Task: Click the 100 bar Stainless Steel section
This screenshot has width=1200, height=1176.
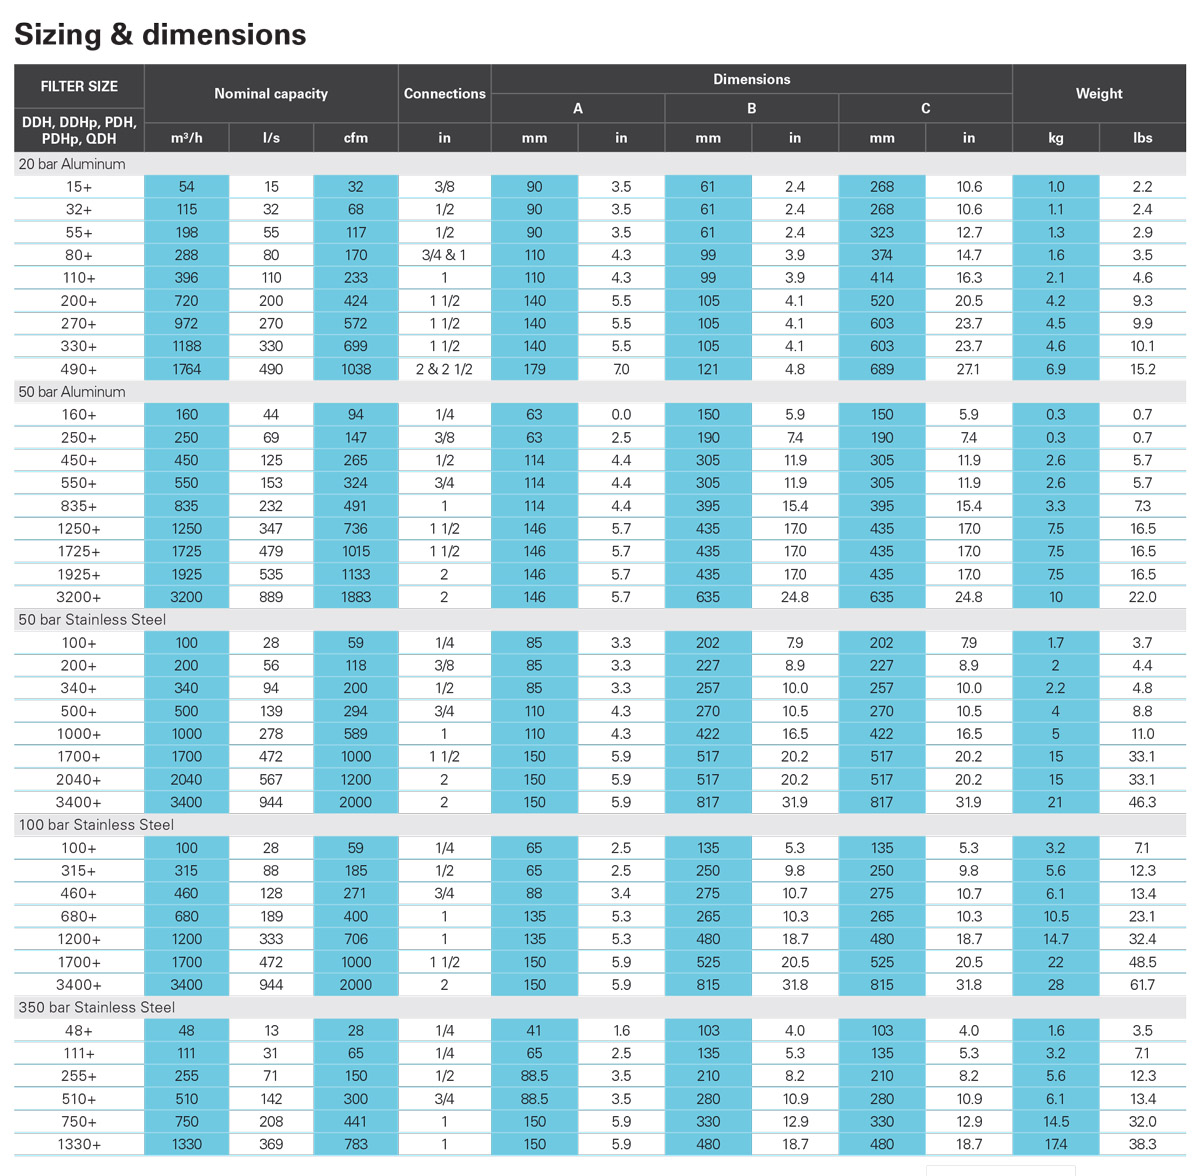Action: pos(96,825)
